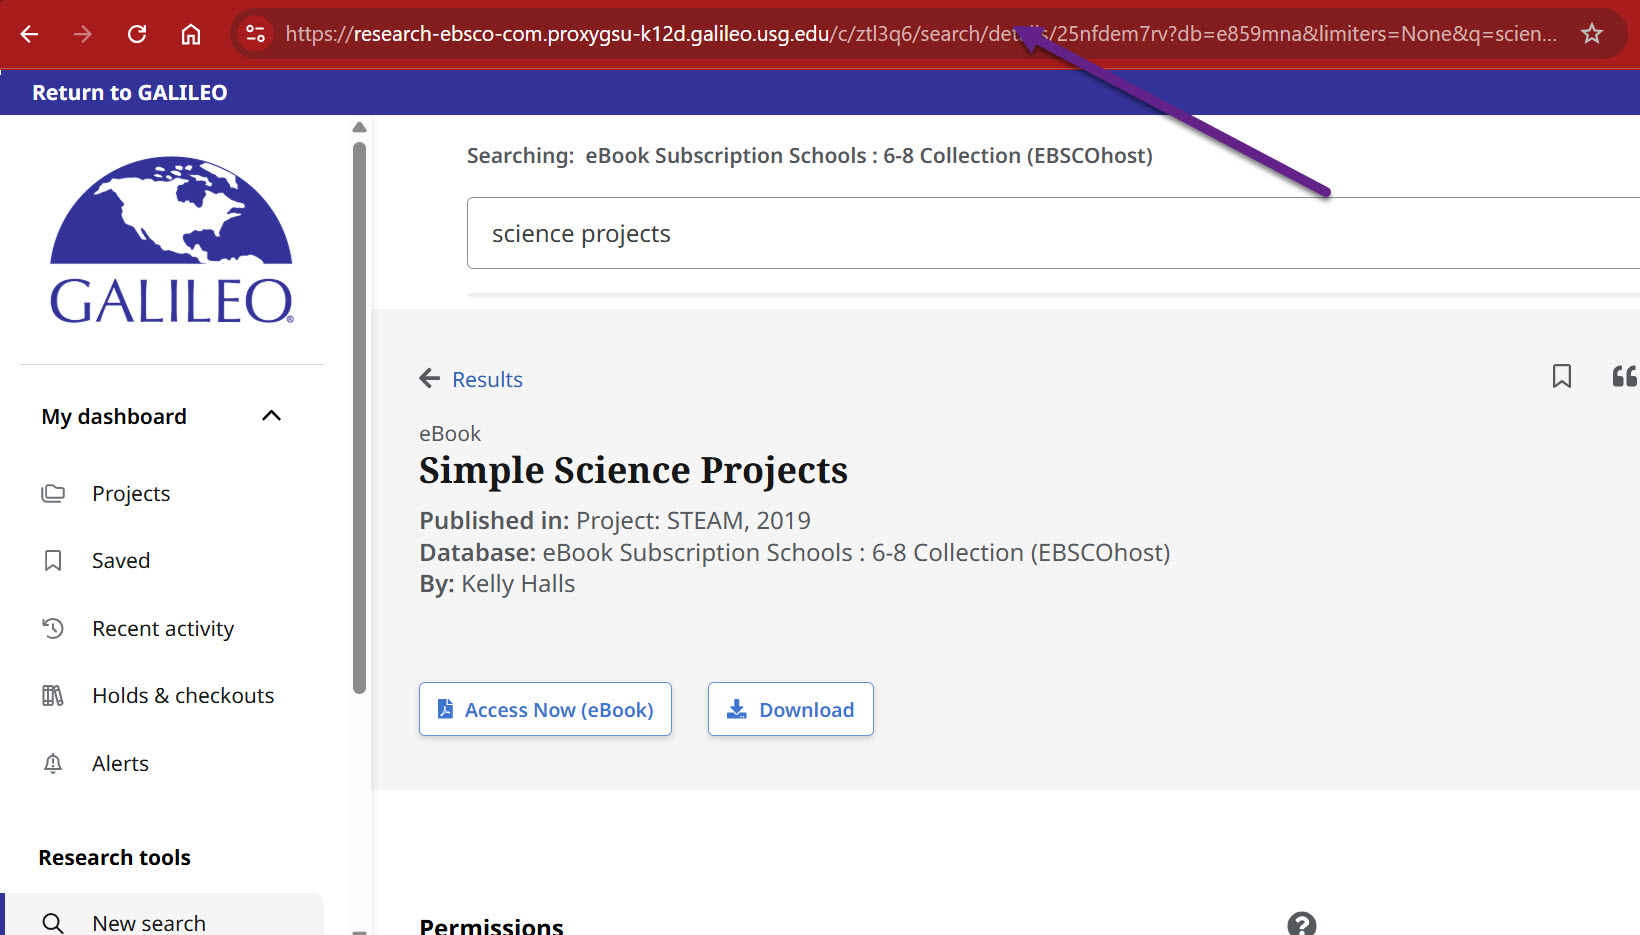Click the Projects folder icon
This screenshot has width=1640, height=935.
(x=53, y=493)
